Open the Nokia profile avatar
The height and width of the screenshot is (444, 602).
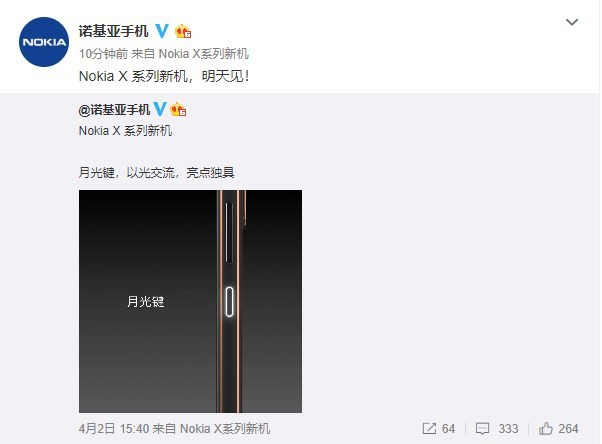click(44, 42)
